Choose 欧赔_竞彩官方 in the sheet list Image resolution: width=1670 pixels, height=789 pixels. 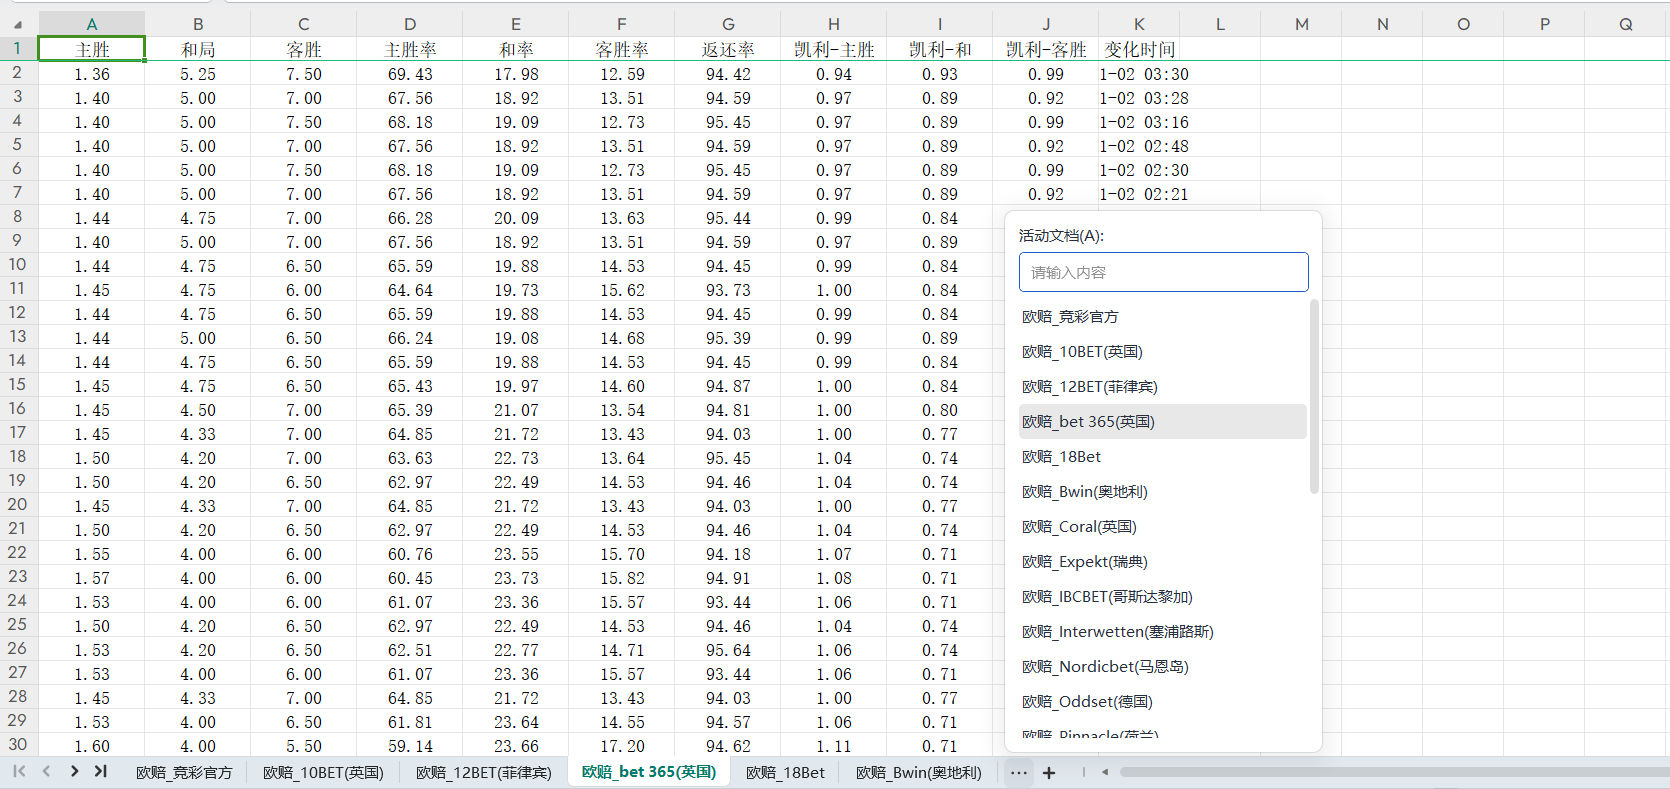1162,316
